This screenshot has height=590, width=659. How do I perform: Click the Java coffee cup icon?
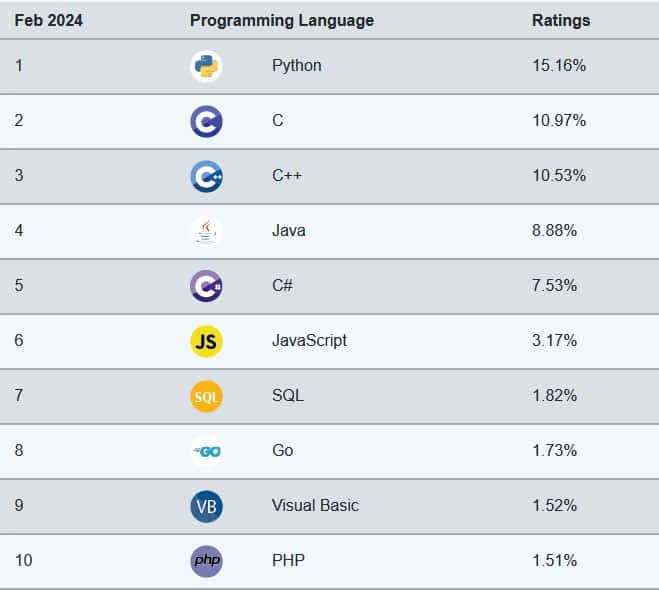206,231
